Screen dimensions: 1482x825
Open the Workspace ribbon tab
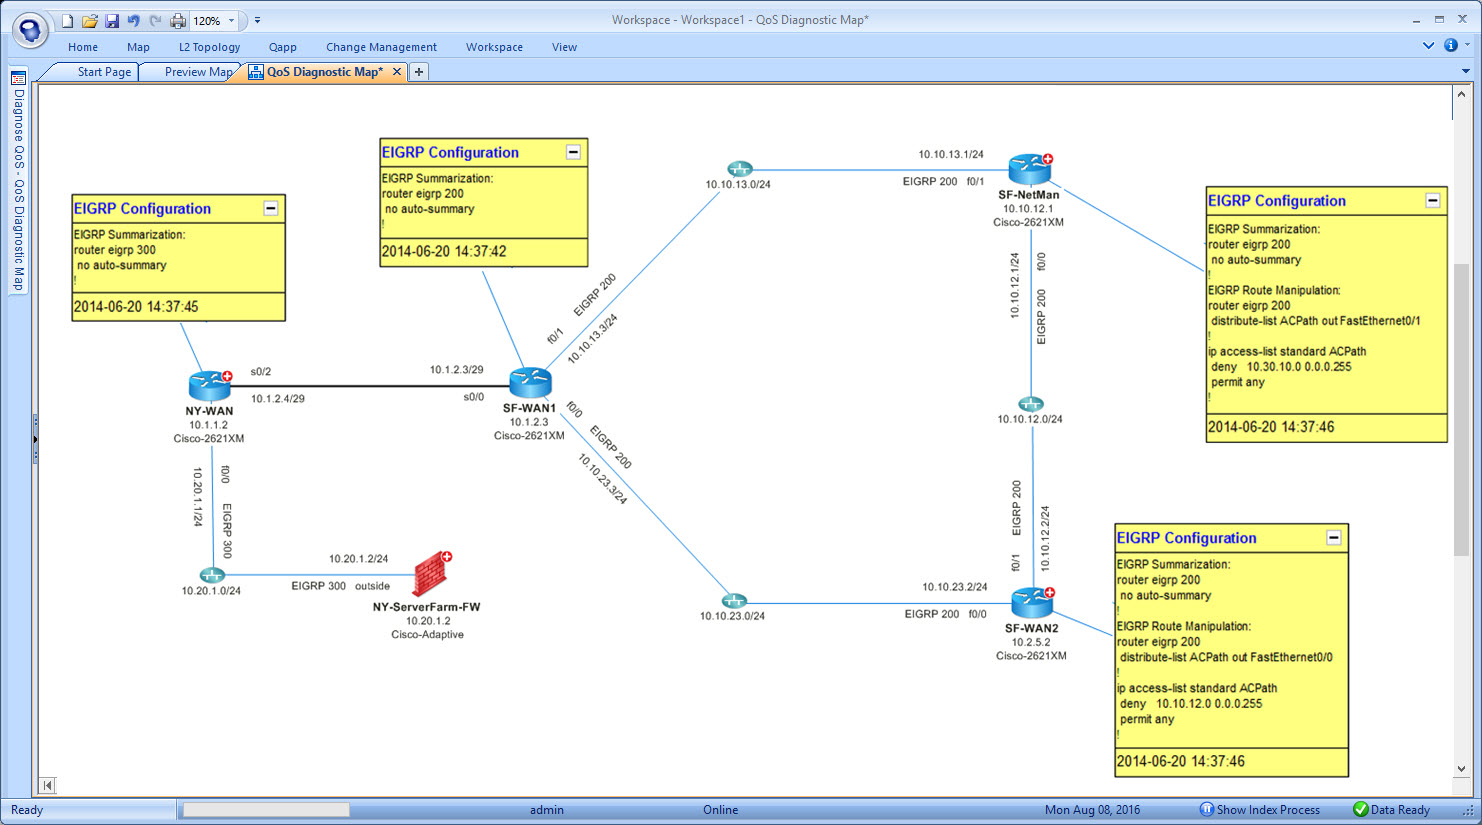[x=494, y=47]
